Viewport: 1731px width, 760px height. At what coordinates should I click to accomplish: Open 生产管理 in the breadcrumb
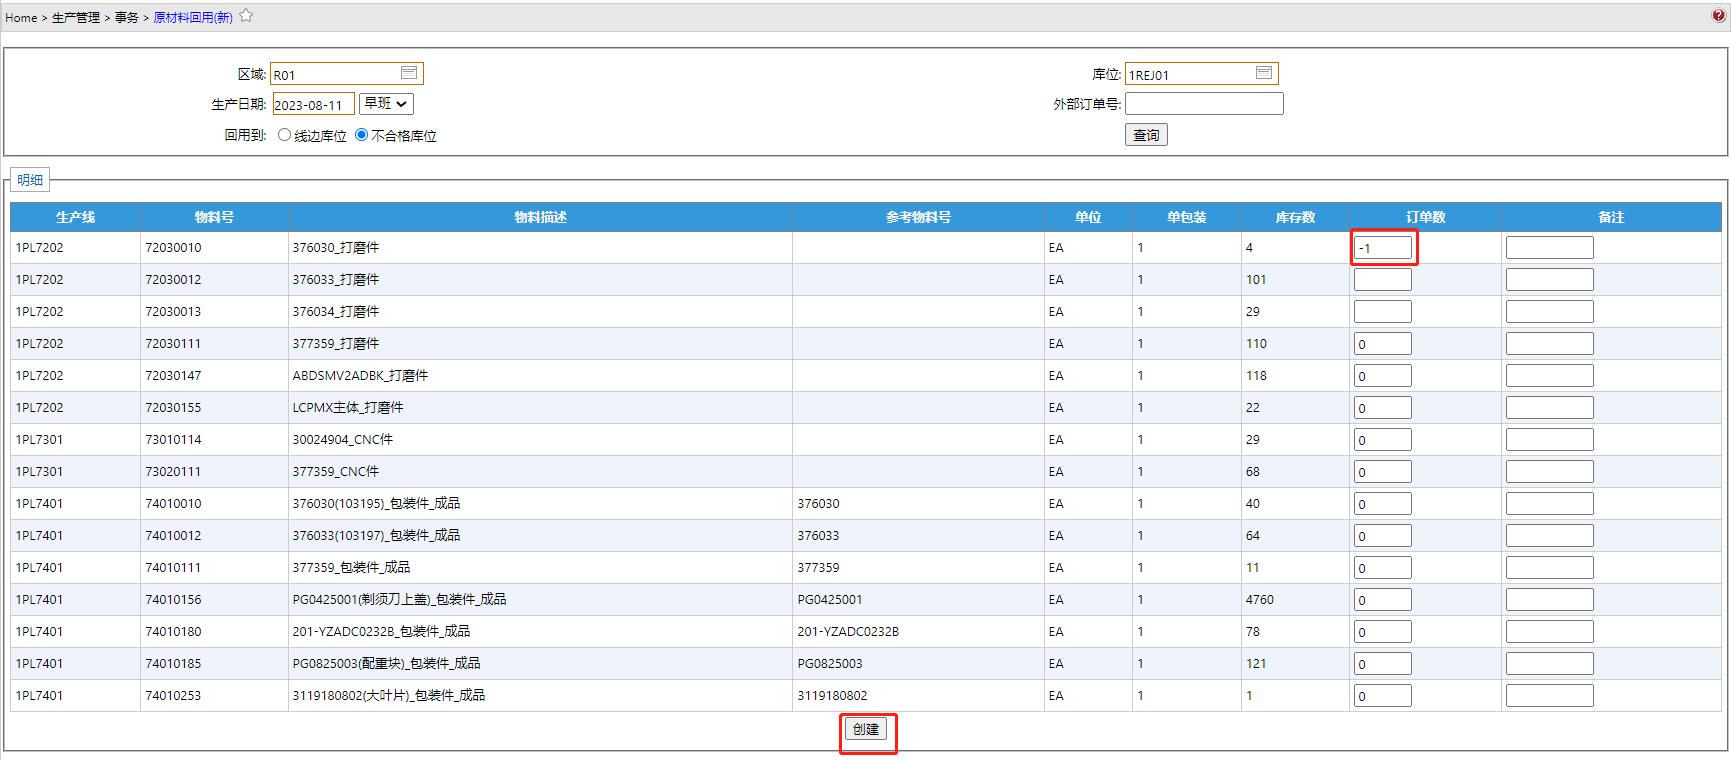click(x=76, y=17)
